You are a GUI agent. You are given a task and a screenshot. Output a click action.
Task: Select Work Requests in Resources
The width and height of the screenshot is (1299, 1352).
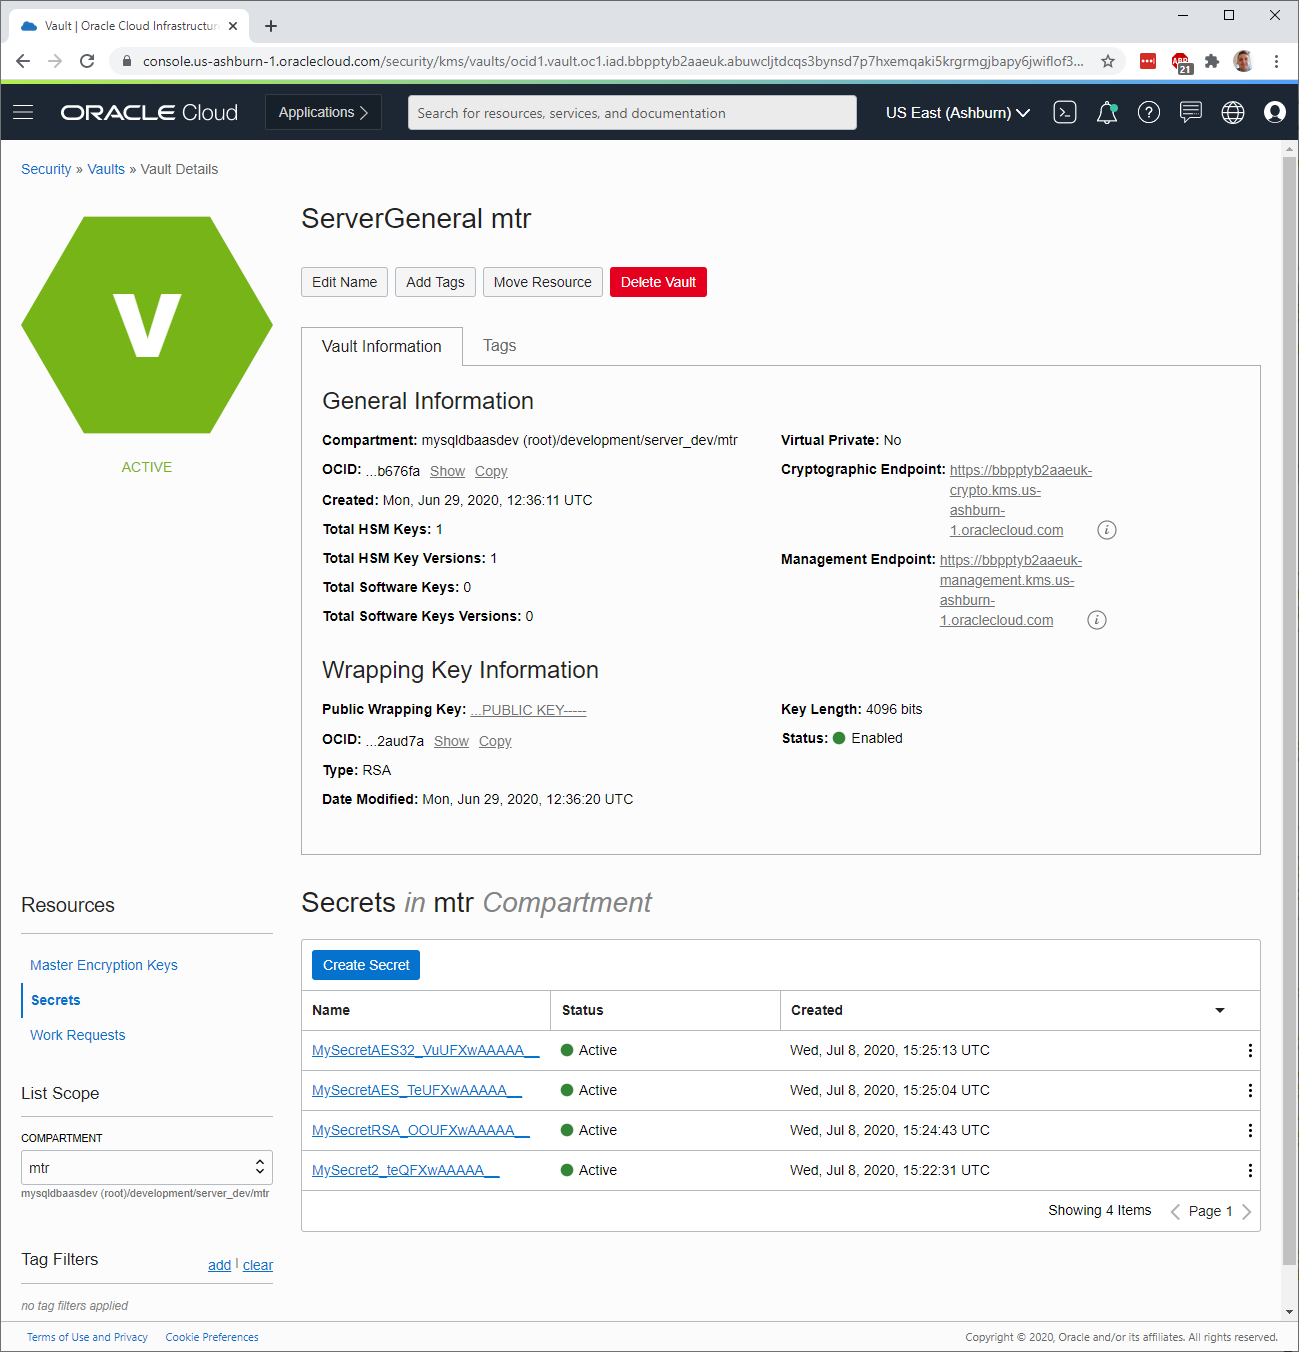click(x=78, y=1035)
